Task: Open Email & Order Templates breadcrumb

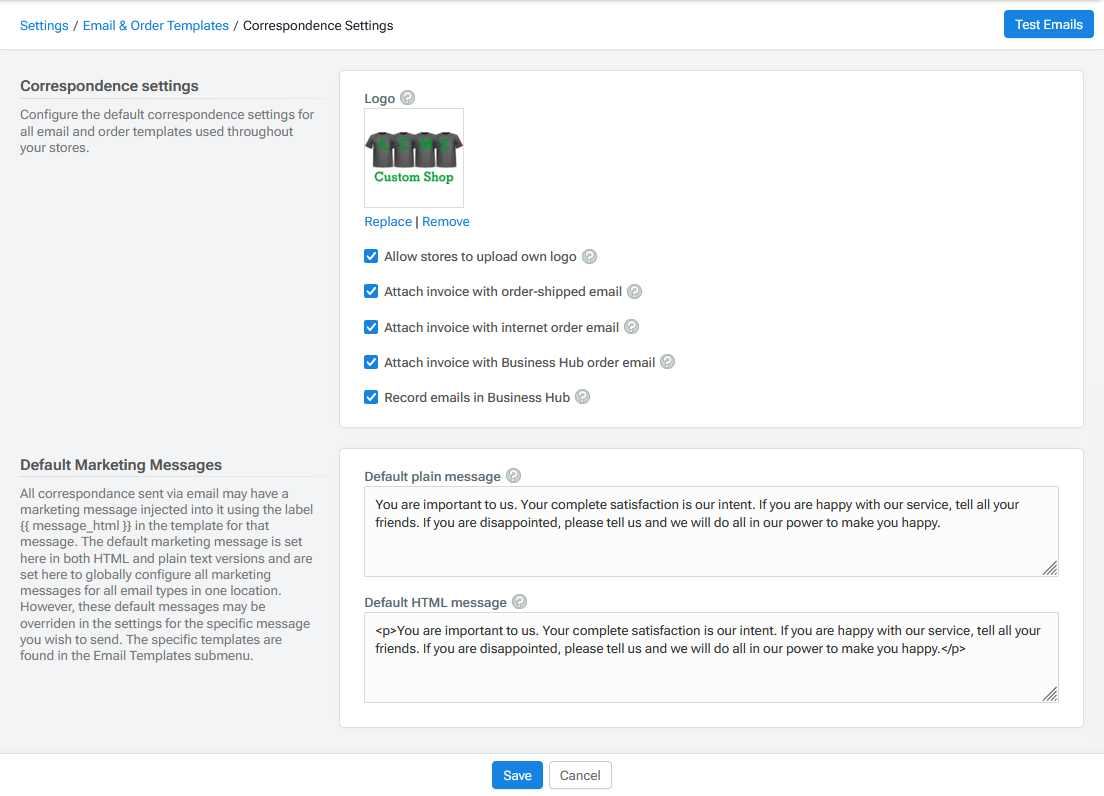Action: point(156,26)
